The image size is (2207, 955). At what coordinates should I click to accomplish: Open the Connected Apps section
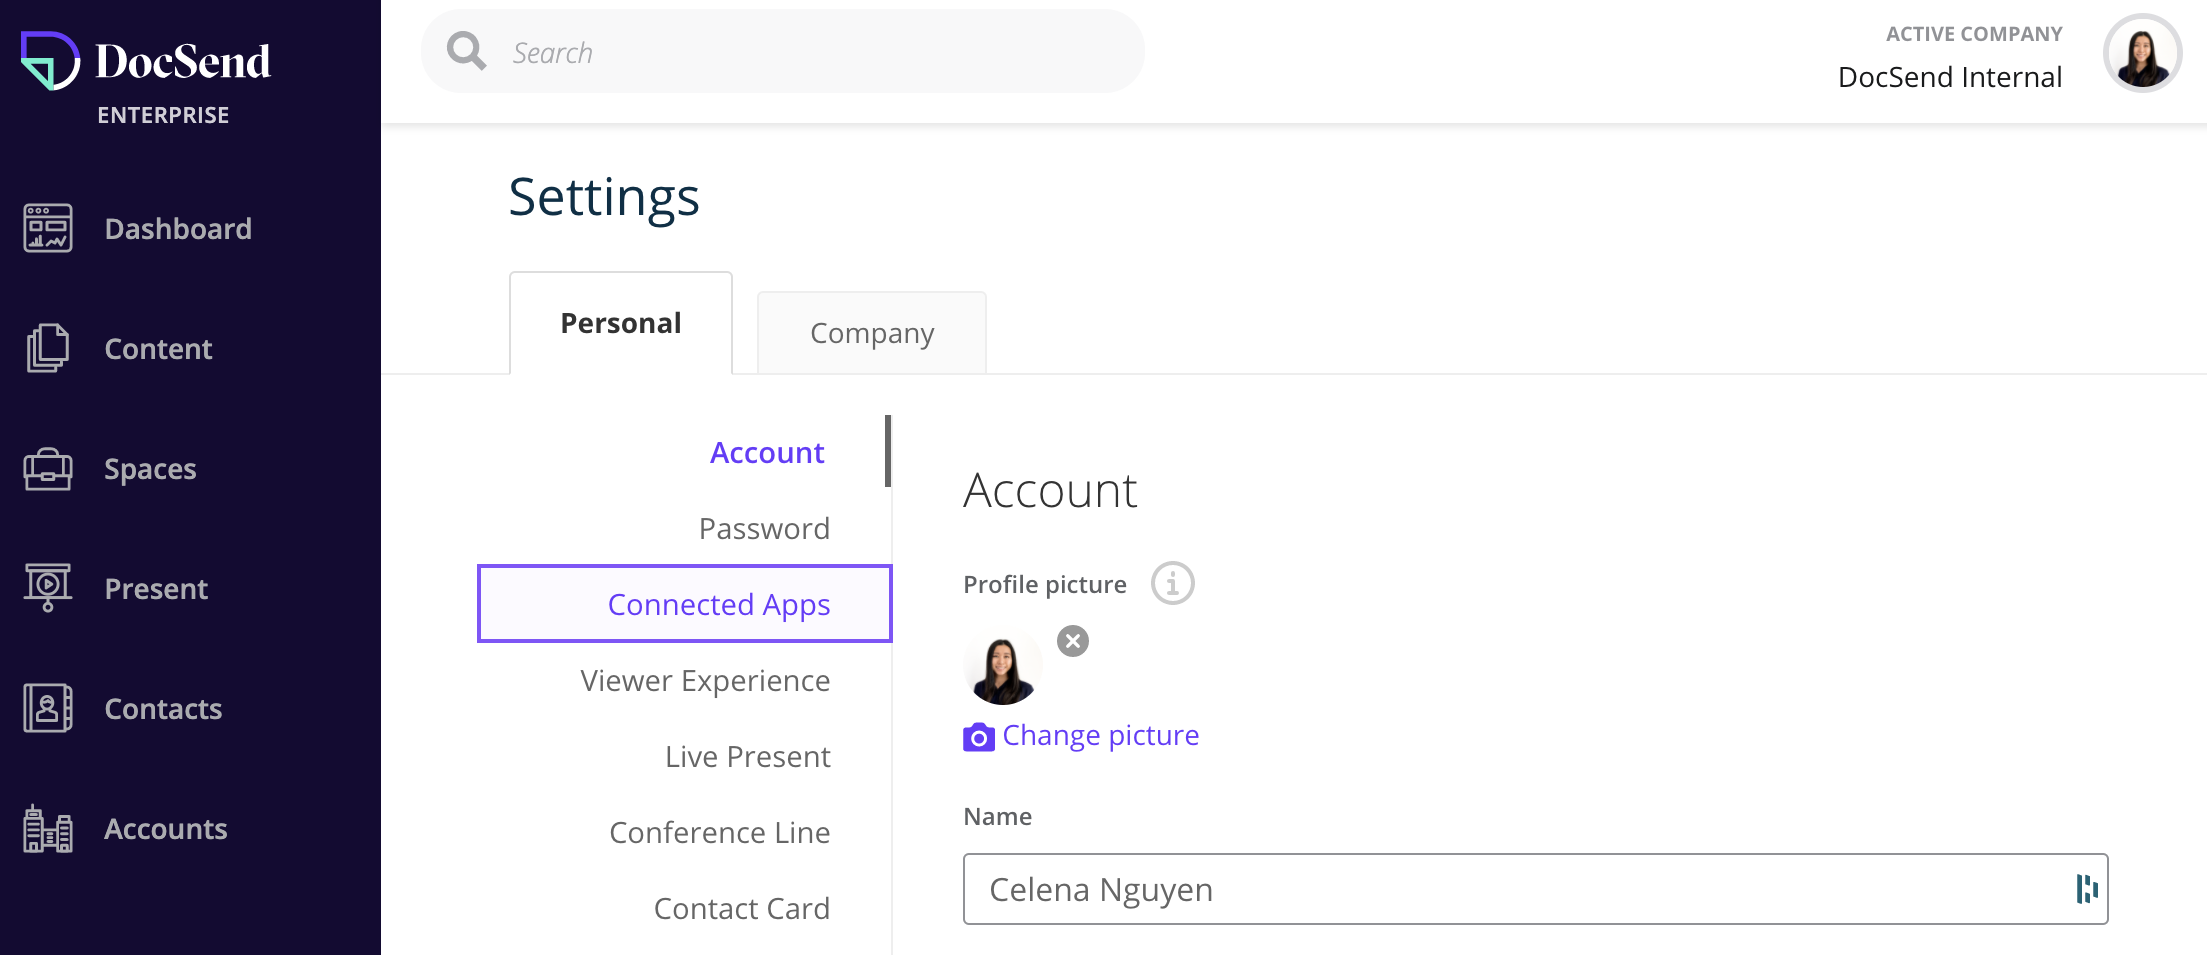pos(719,604)
